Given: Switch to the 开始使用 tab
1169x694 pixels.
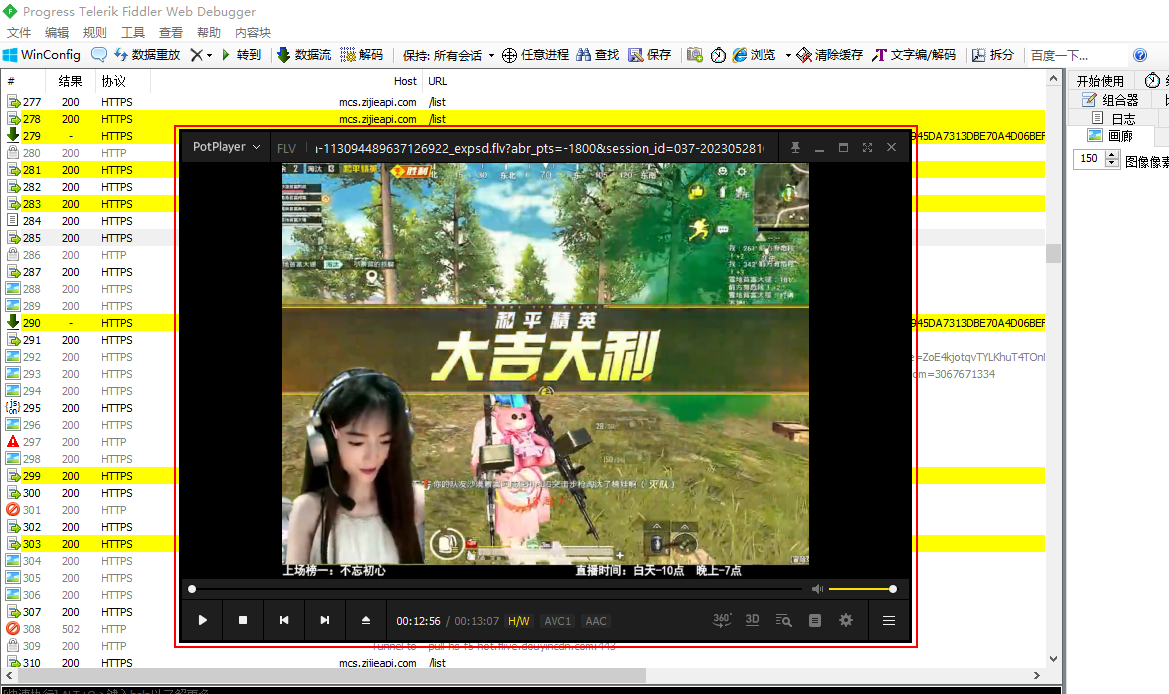Looking at the screenshot, I should (x=1100, y=81).
